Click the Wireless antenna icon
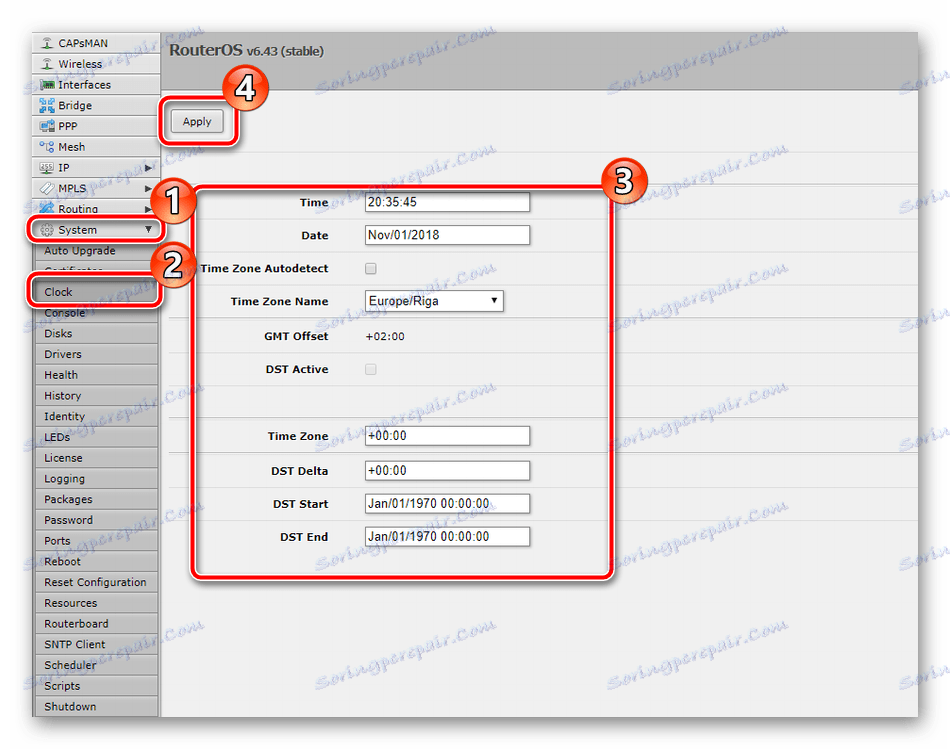Image resolution: width=950 pixels, height=749 pixels. pos(47,64)
